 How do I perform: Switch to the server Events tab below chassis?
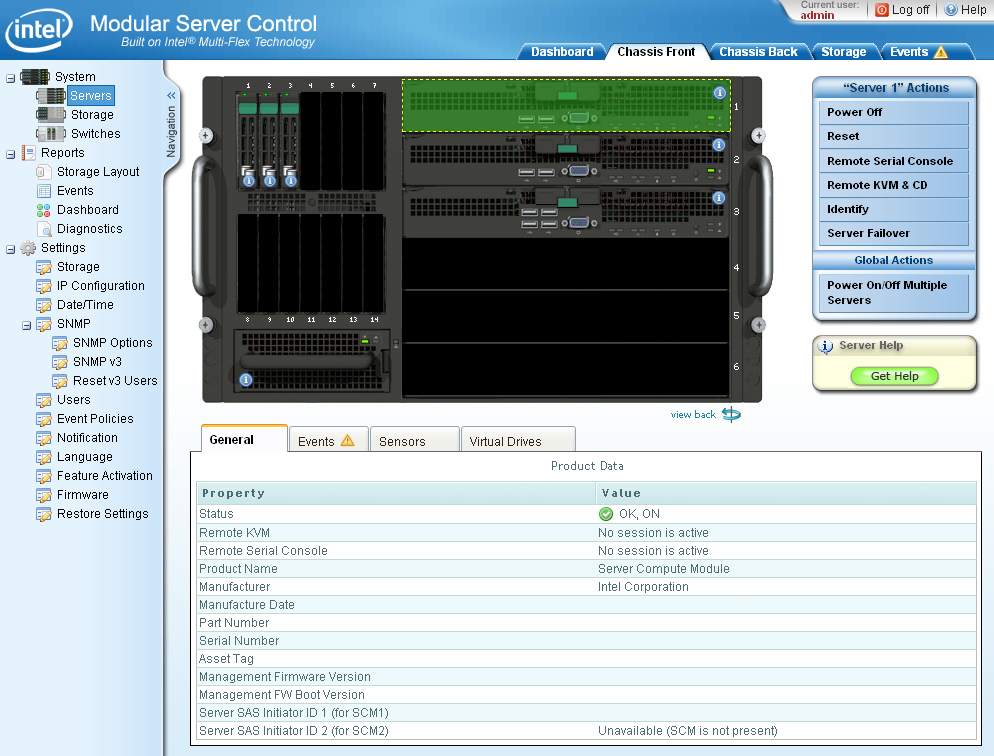click(x=328, y=441)
